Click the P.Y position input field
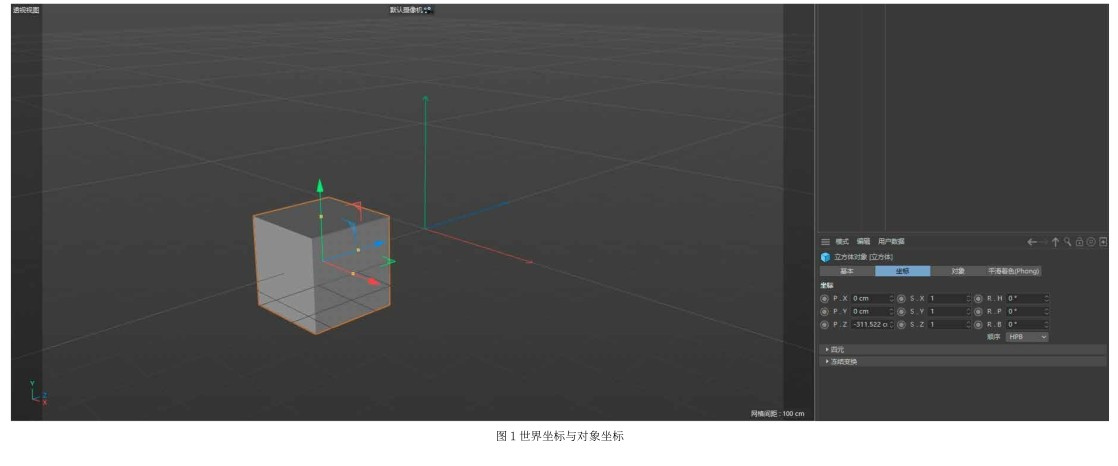 coord(868,311)
